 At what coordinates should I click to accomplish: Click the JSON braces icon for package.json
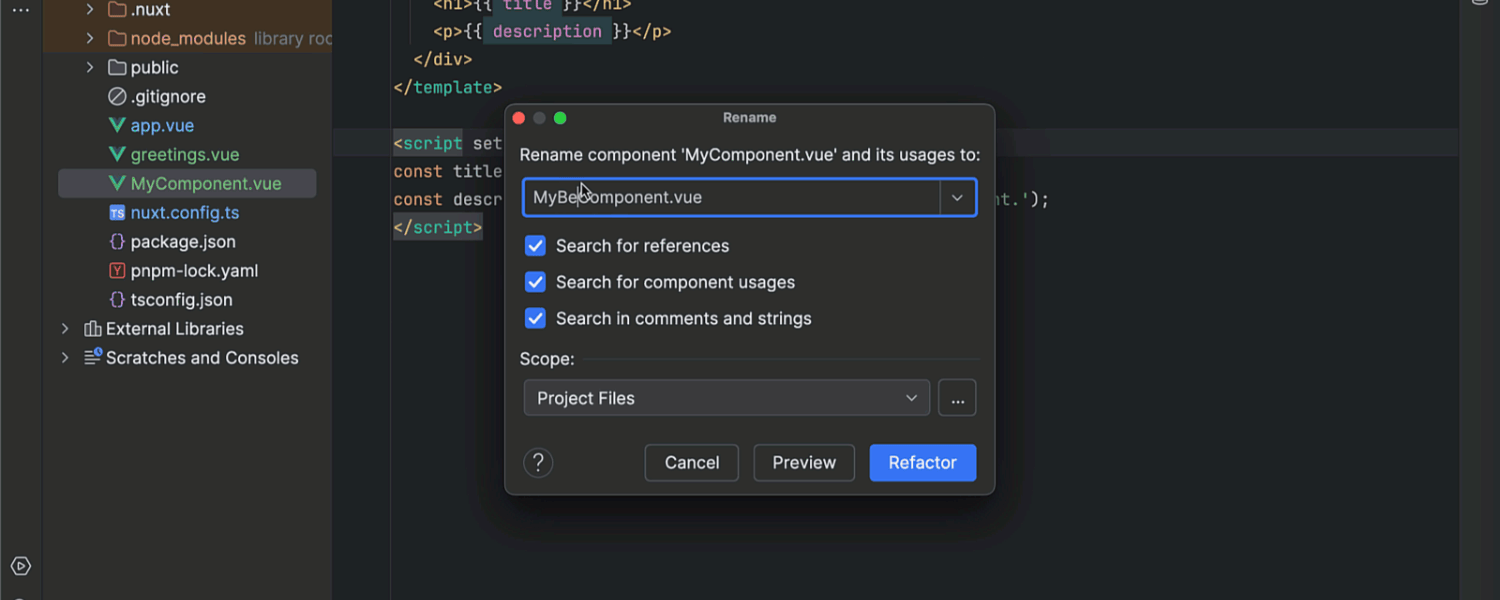117,242
